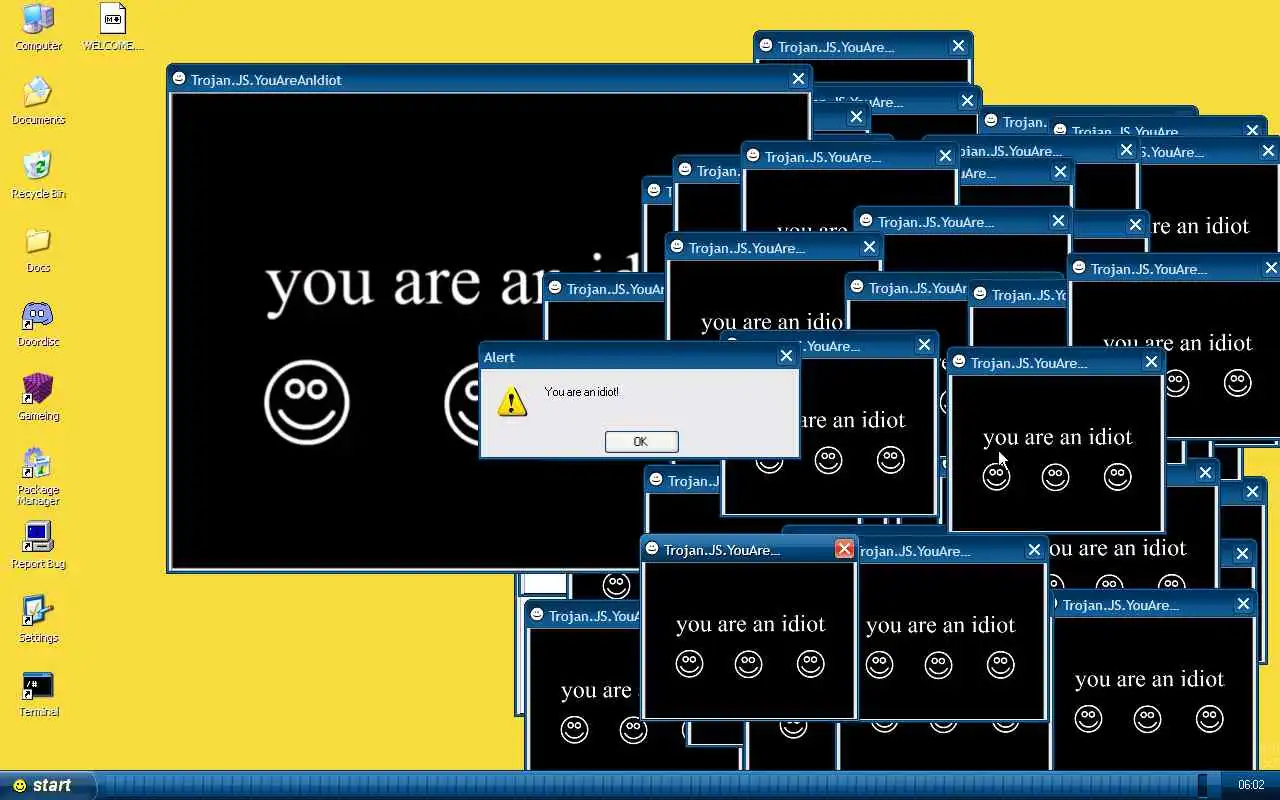
Task: Launch the Terminal shortcut
Action: (38, 693)
